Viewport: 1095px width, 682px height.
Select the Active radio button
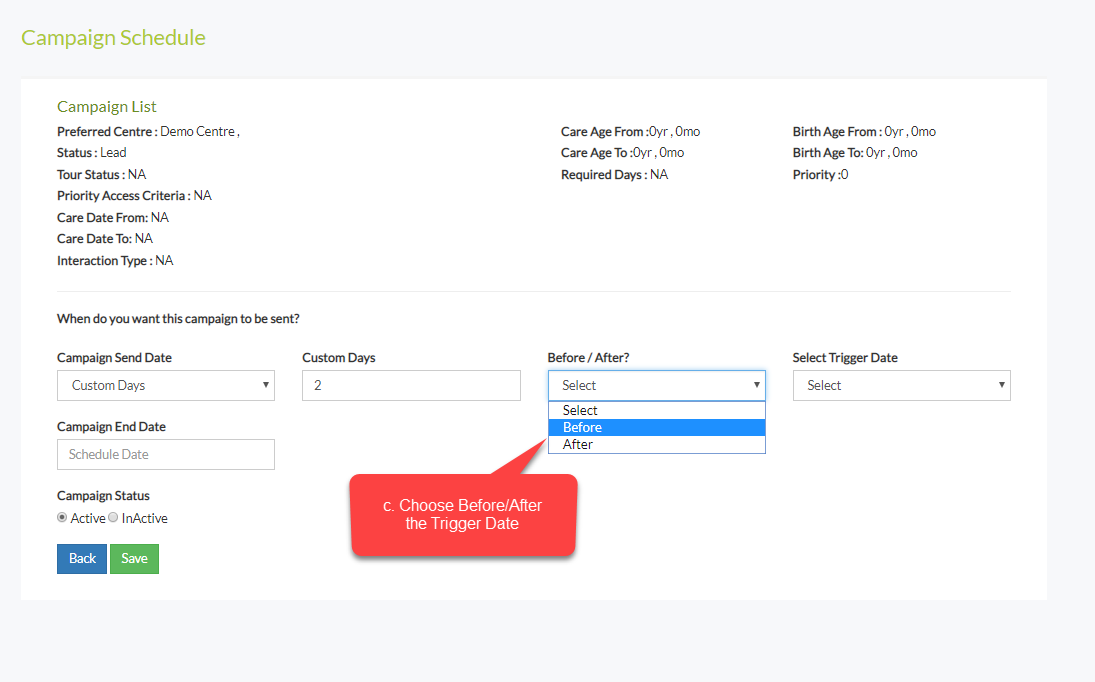[x=62, y=517]
